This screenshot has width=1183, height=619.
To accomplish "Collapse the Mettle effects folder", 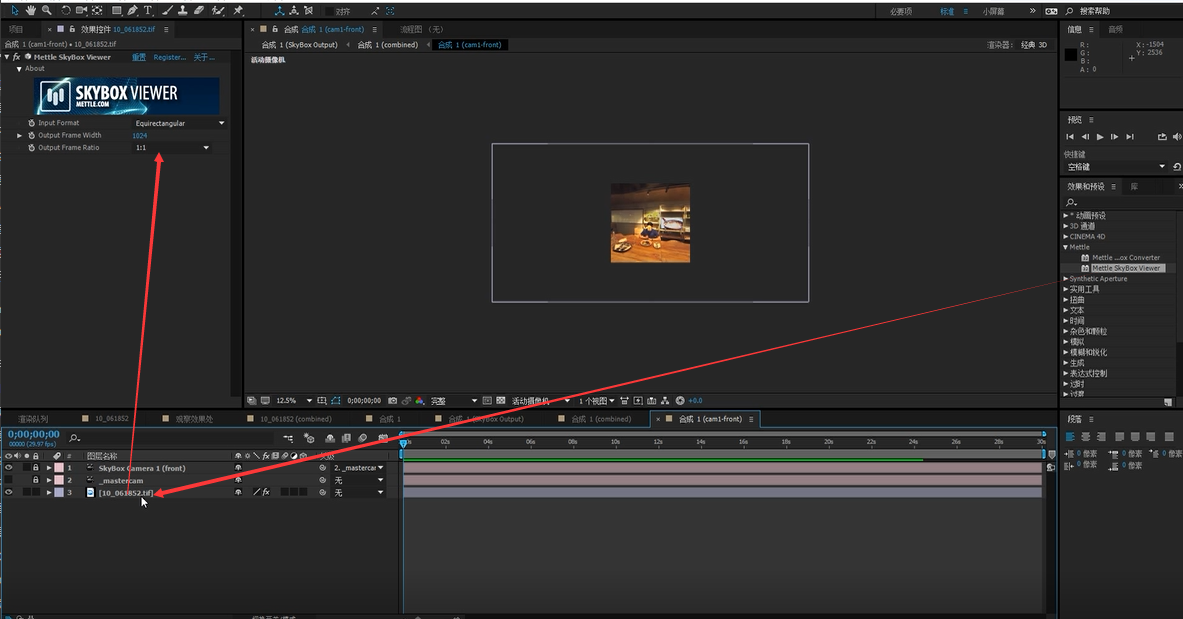I will click(1065, 247).
